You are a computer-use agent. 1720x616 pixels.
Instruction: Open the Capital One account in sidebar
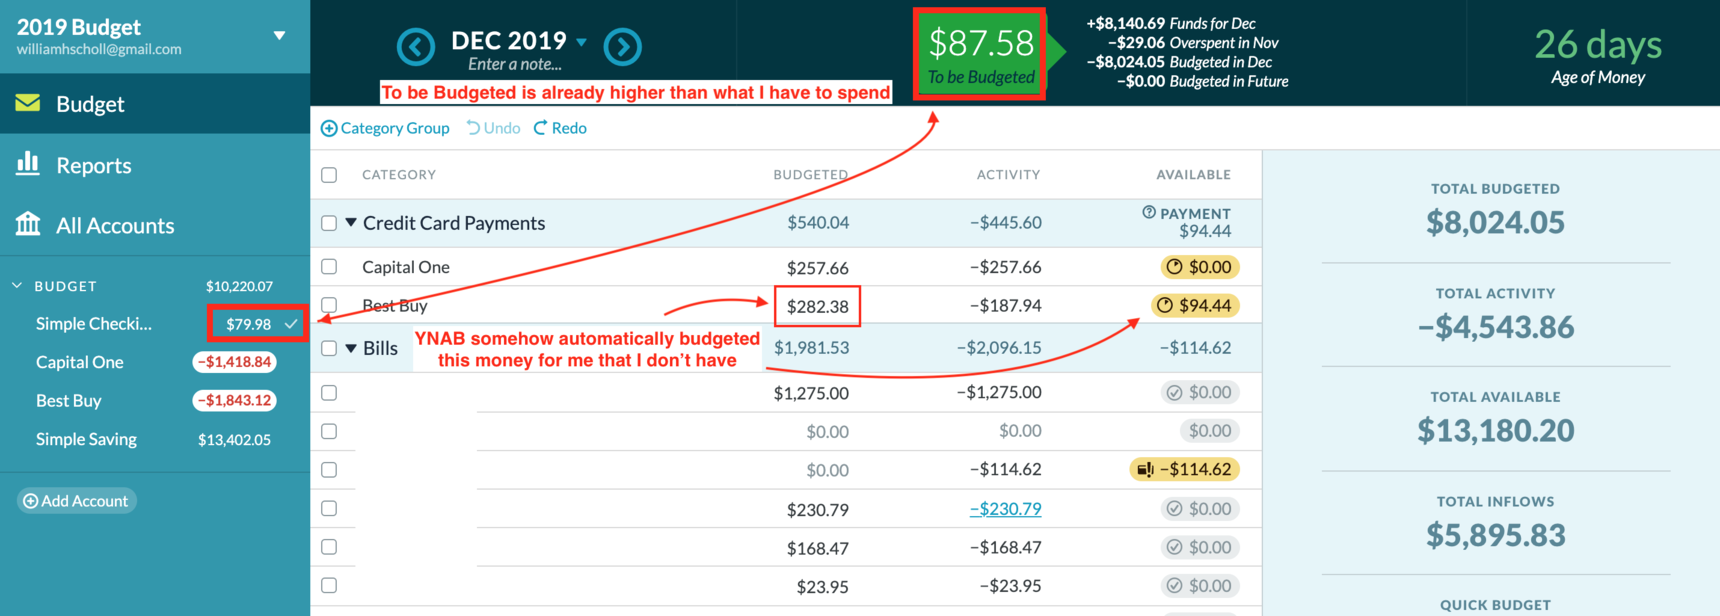[80, 362]
